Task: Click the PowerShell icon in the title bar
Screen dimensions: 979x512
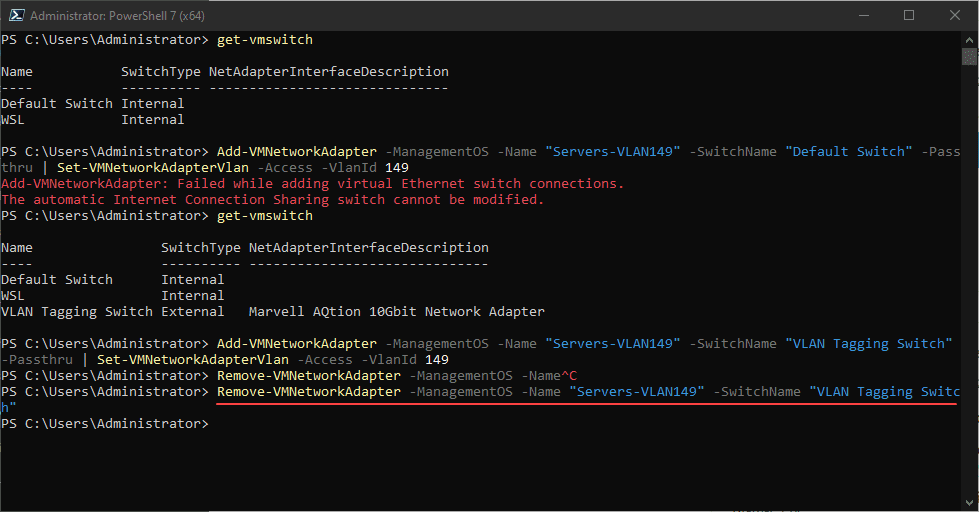Action: click(14, 15)
